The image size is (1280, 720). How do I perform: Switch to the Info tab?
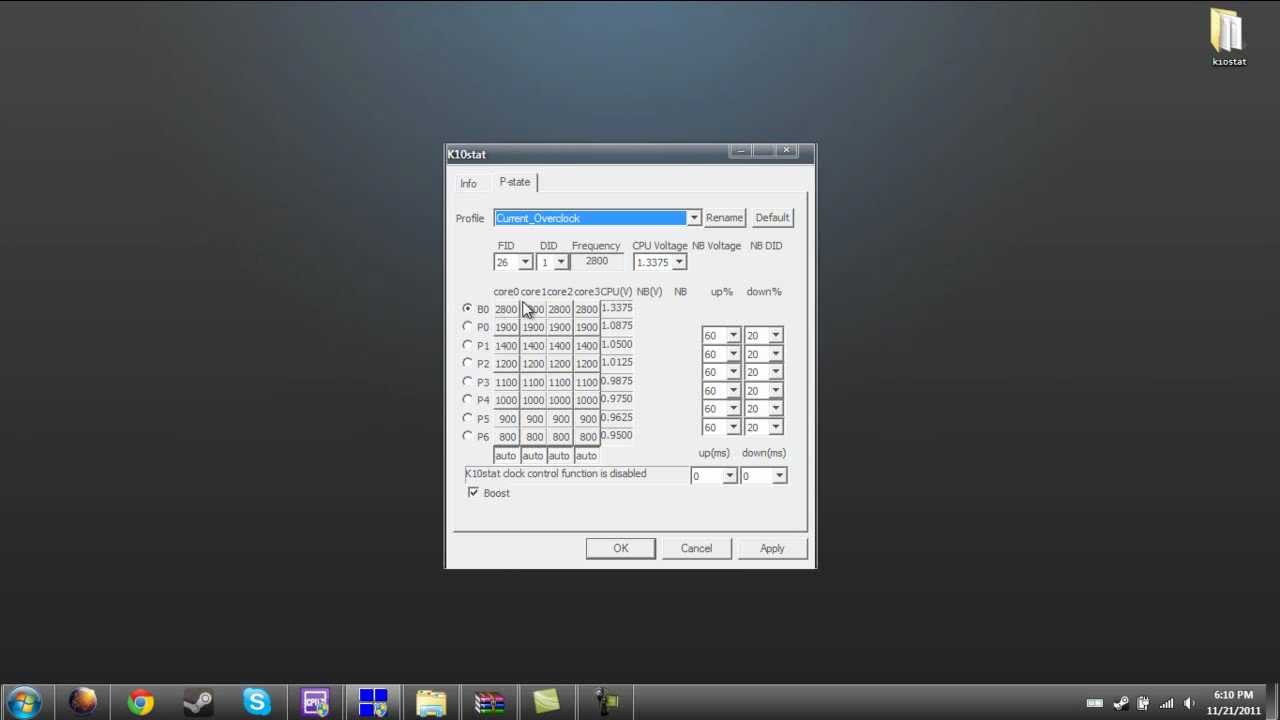[468, 184]
